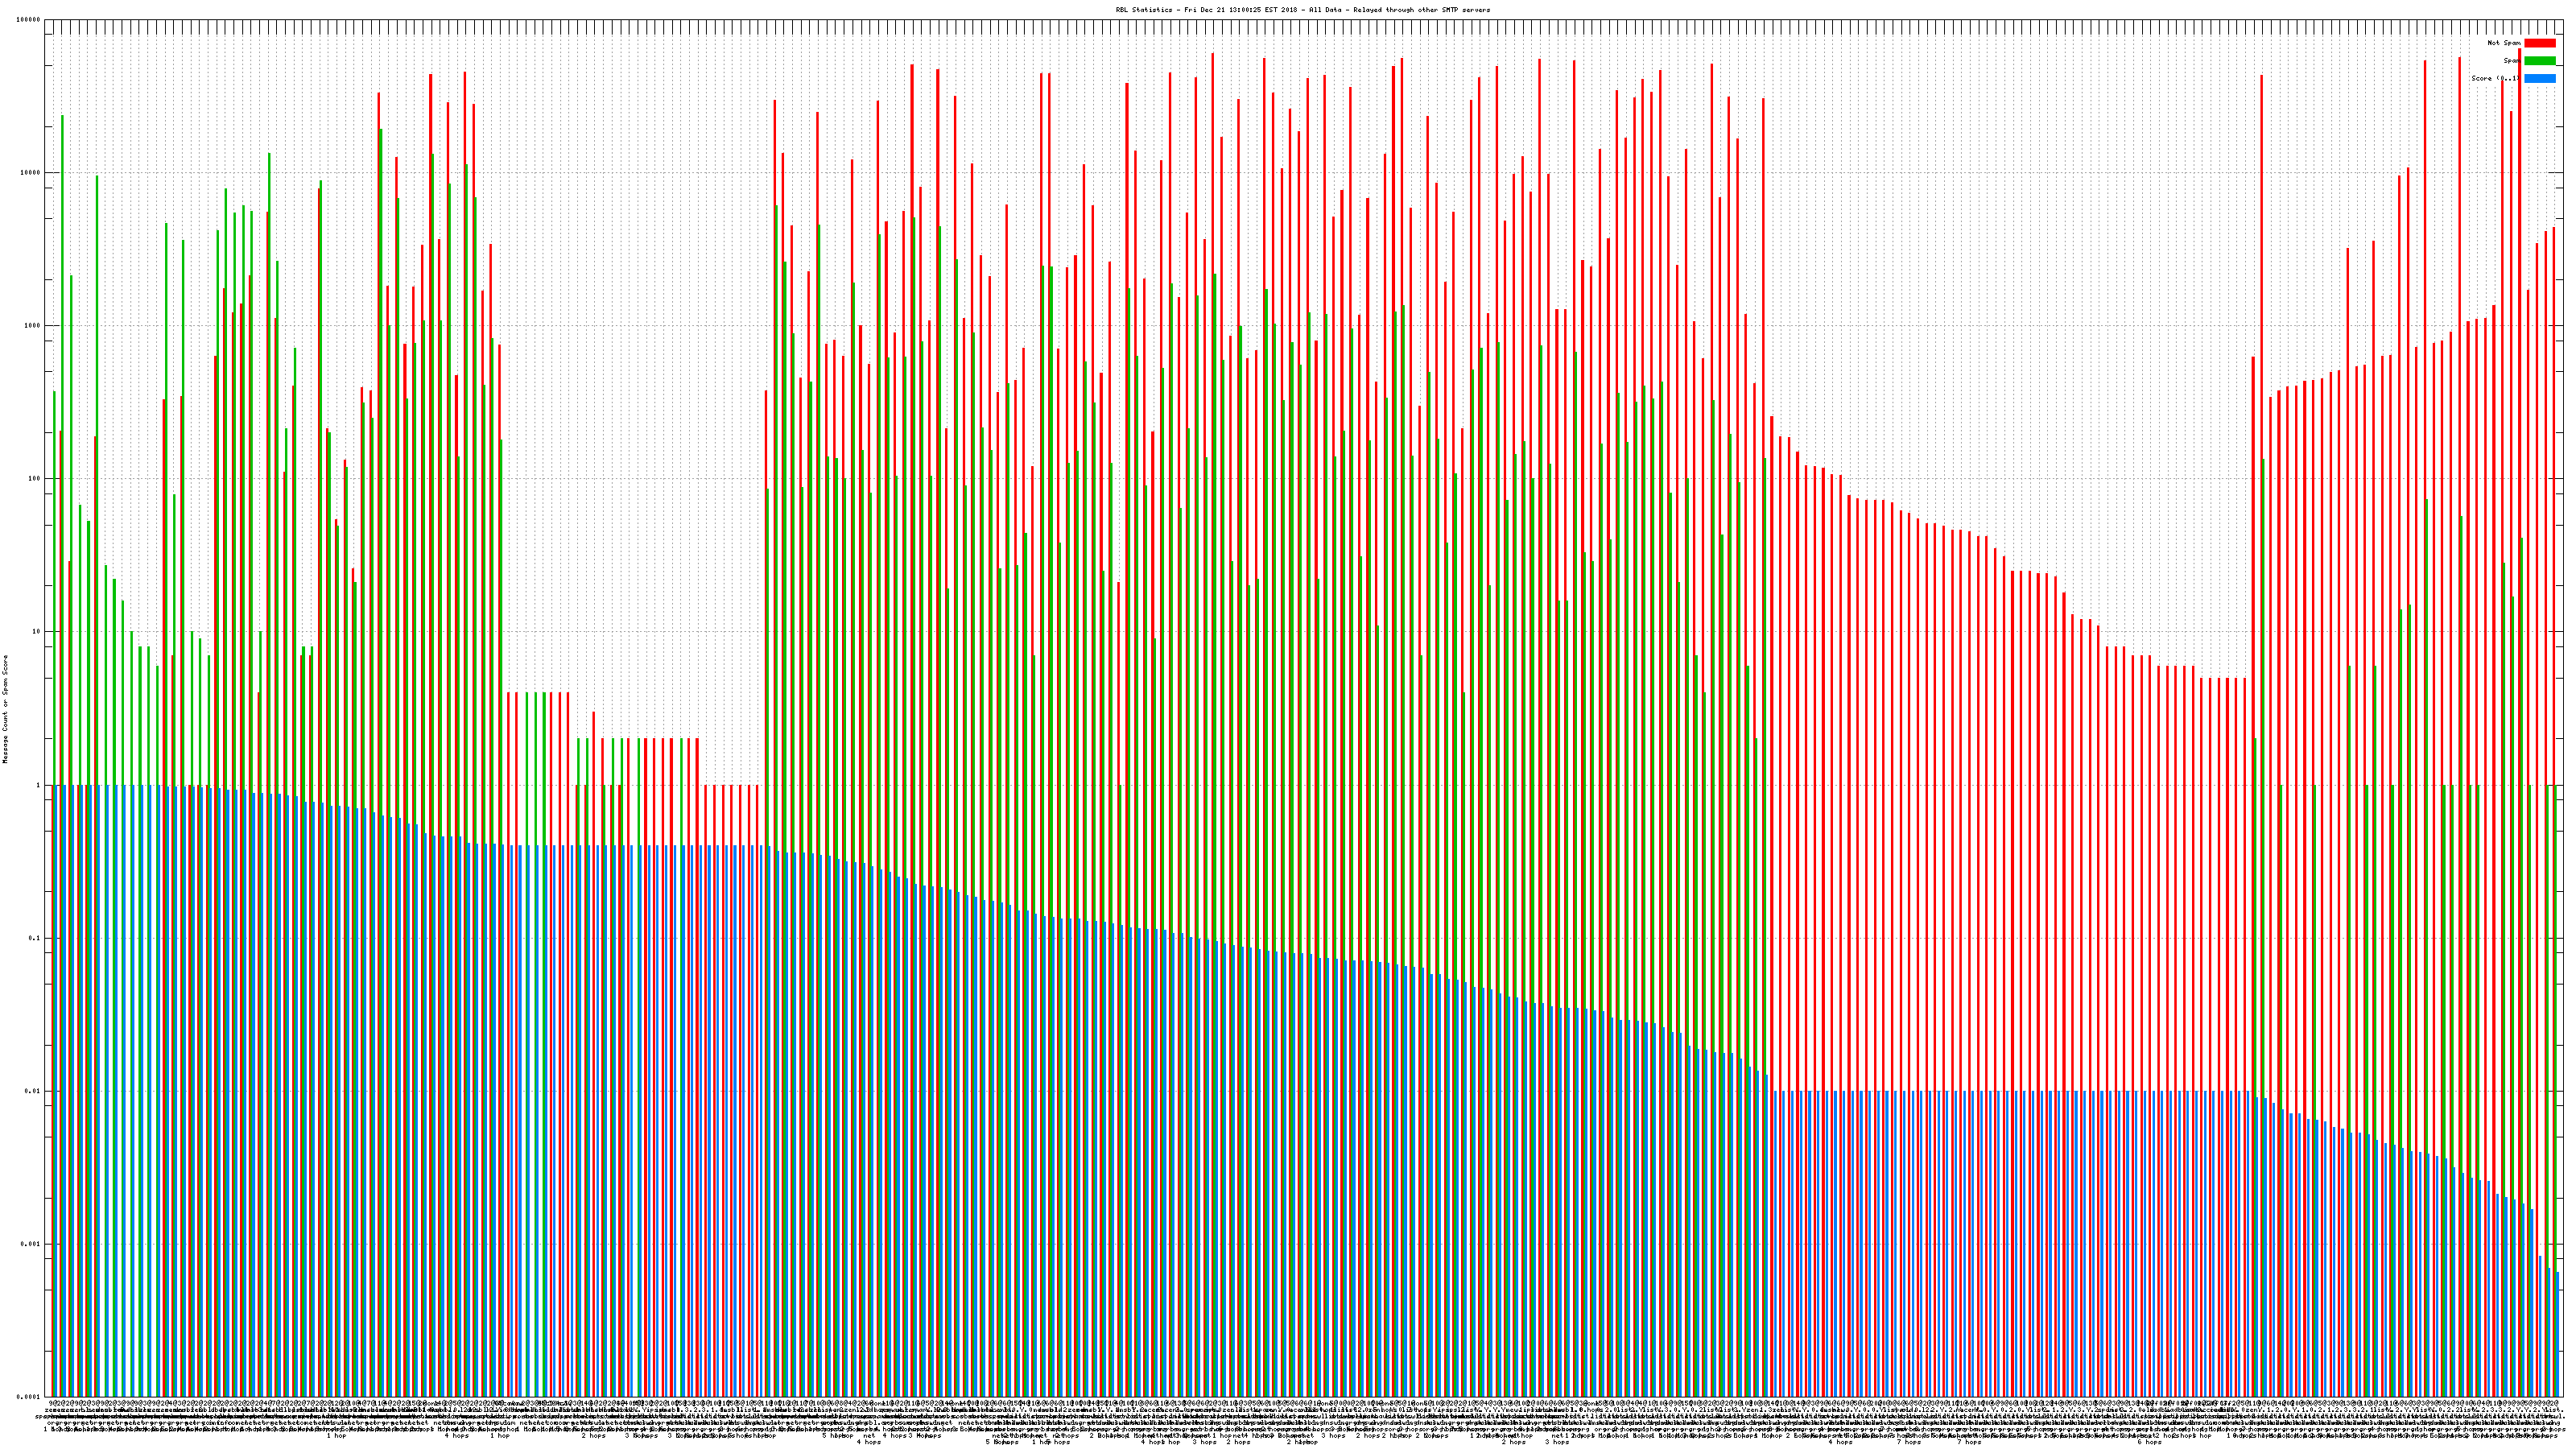Screen dimensions: 2576x1449
Task: Click the green Spam legend swatch
Action: click(x=2539, y=61)
